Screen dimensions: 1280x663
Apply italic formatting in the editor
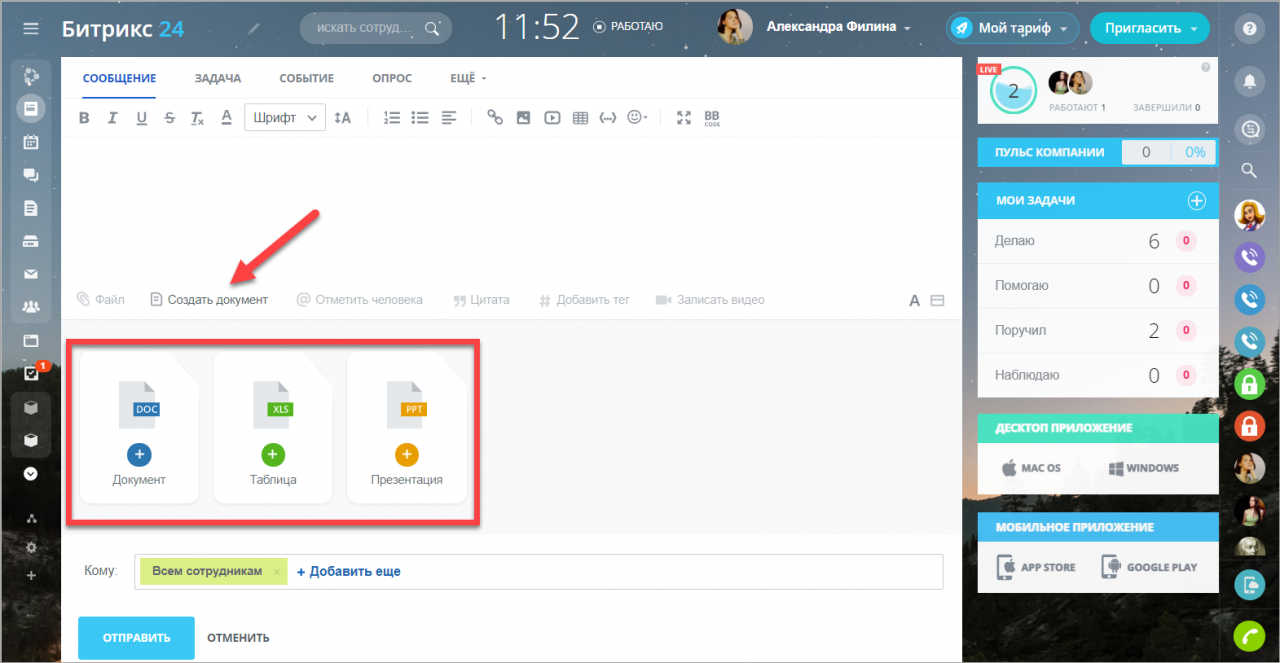click(113, 118)
